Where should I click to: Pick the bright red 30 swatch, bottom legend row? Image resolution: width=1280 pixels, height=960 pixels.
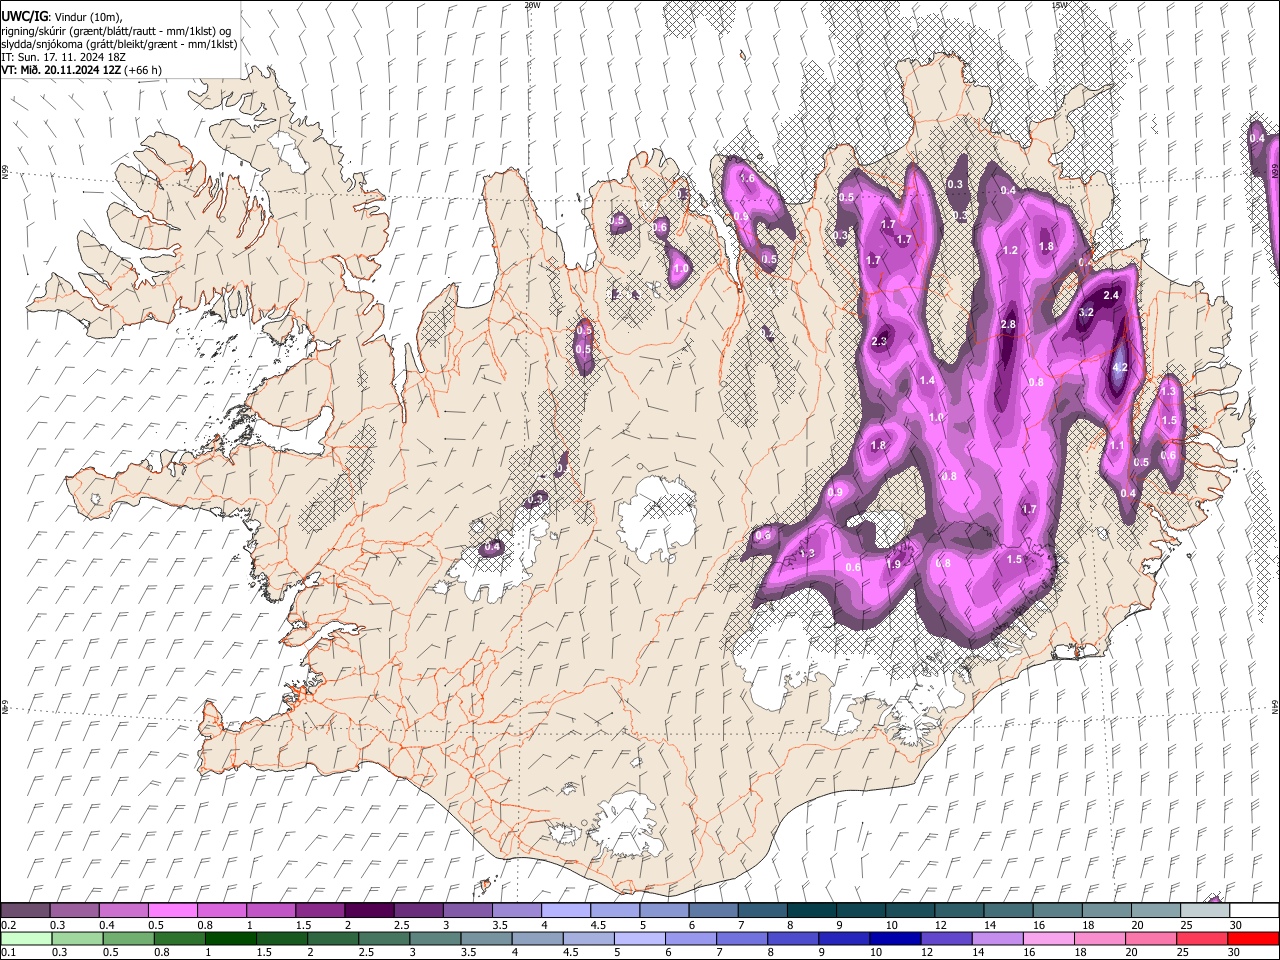(x=1254, y=939)
